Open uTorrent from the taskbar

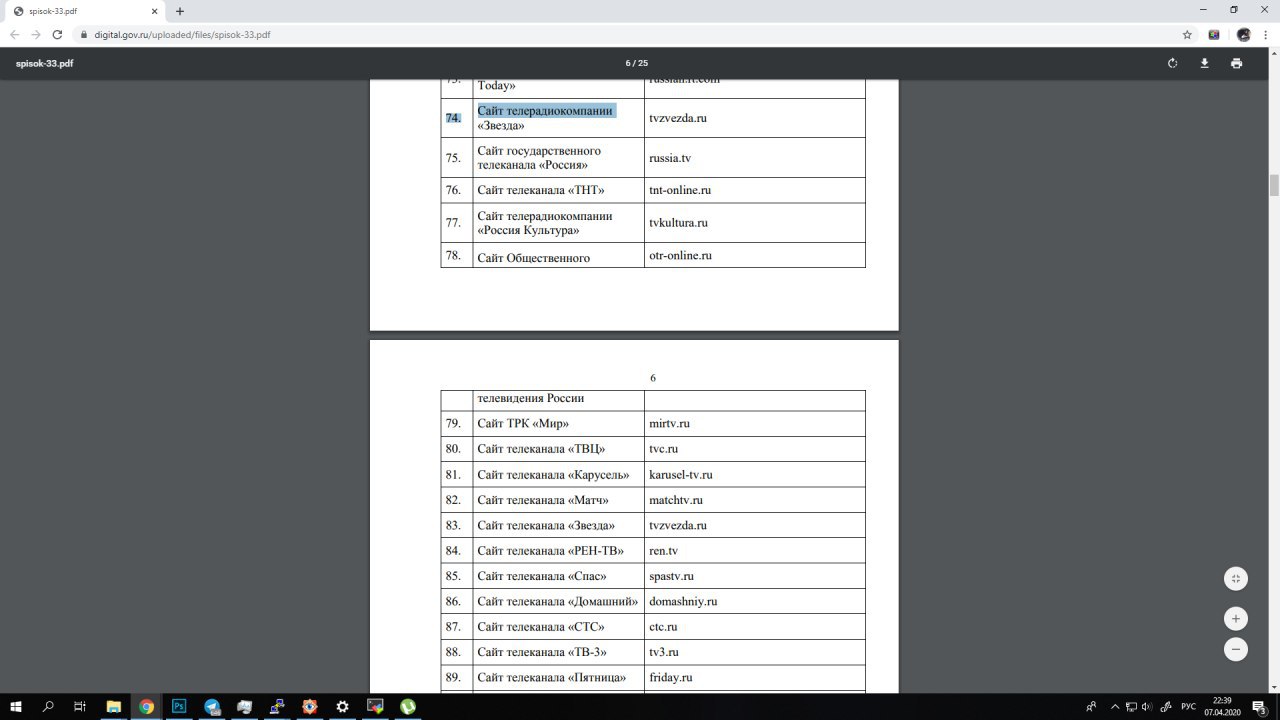pos(408,706)
